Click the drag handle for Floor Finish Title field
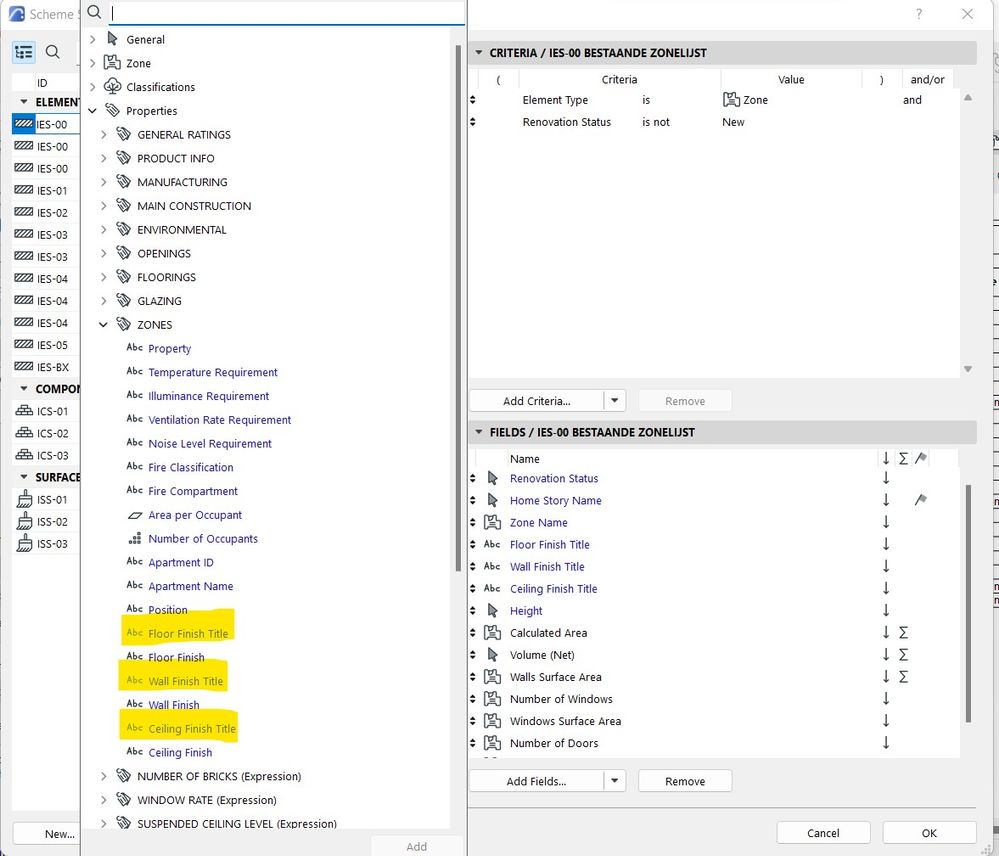 tap(473, 545)
